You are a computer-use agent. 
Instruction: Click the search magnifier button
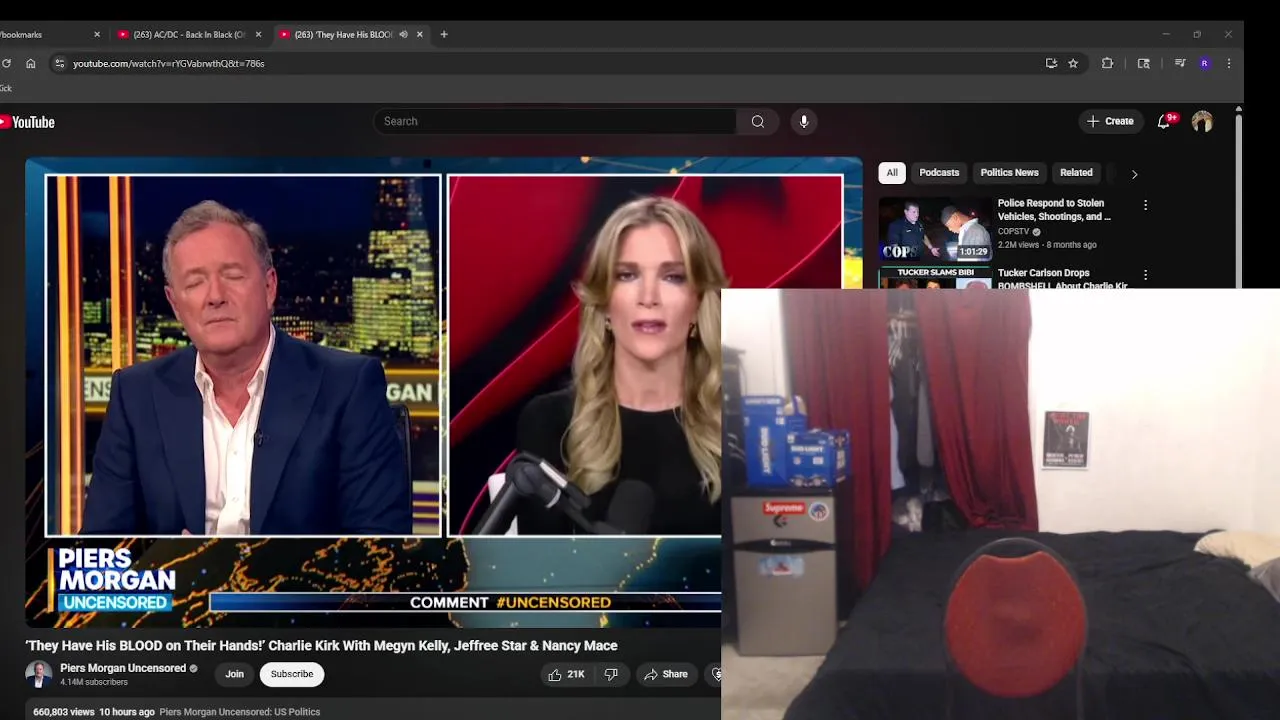[x=758, y=122]
